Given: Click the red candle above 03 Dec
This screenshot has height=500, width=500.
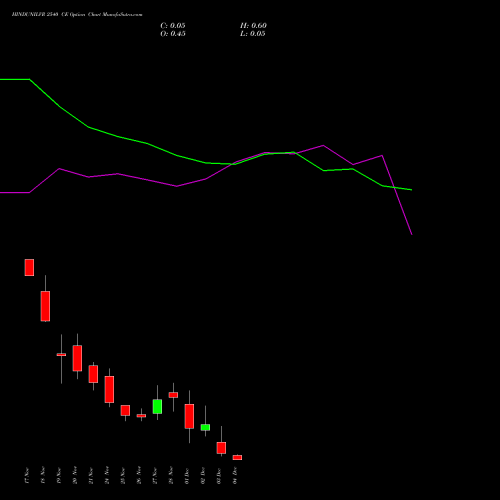Looking at the screenshot, I should point(221,448).
